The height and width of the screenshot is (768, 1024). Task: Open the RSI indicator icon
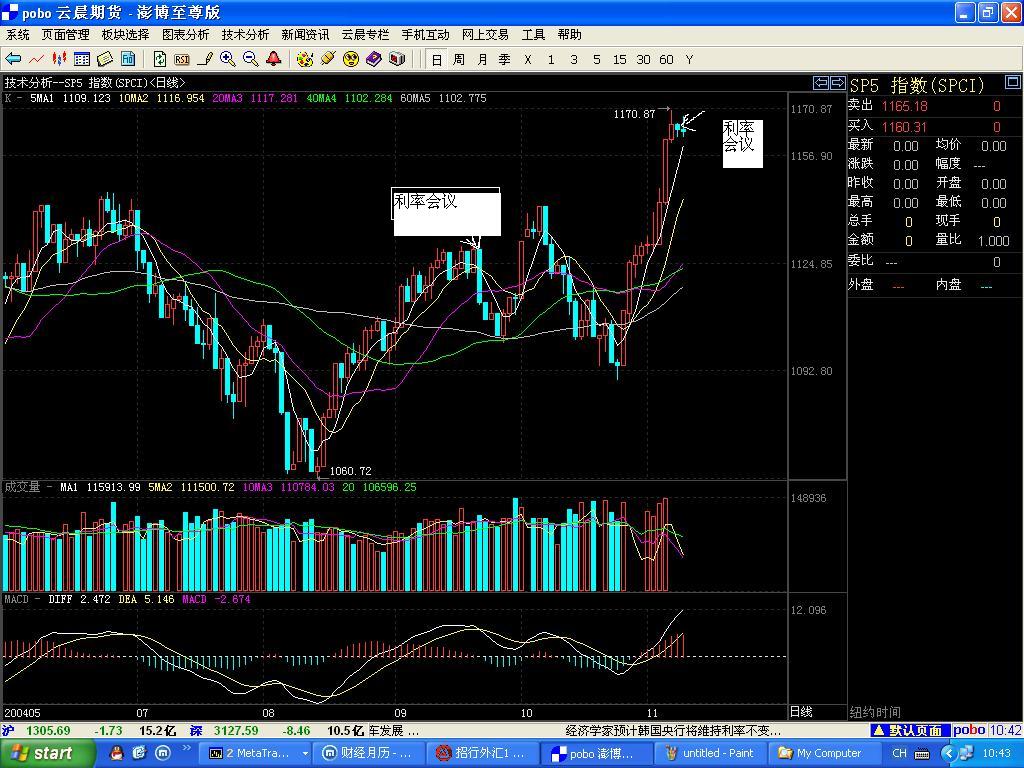point(182,59)
